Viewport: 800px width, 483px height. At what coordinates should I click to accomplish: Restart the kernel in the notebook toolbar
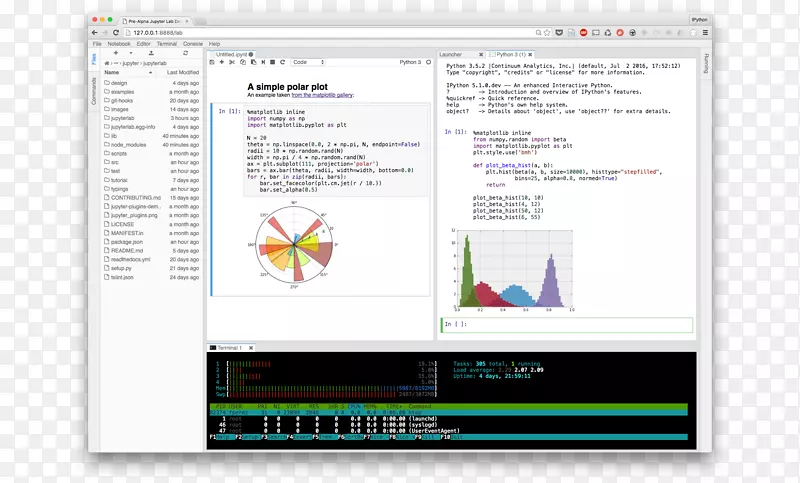pos(282,62)
